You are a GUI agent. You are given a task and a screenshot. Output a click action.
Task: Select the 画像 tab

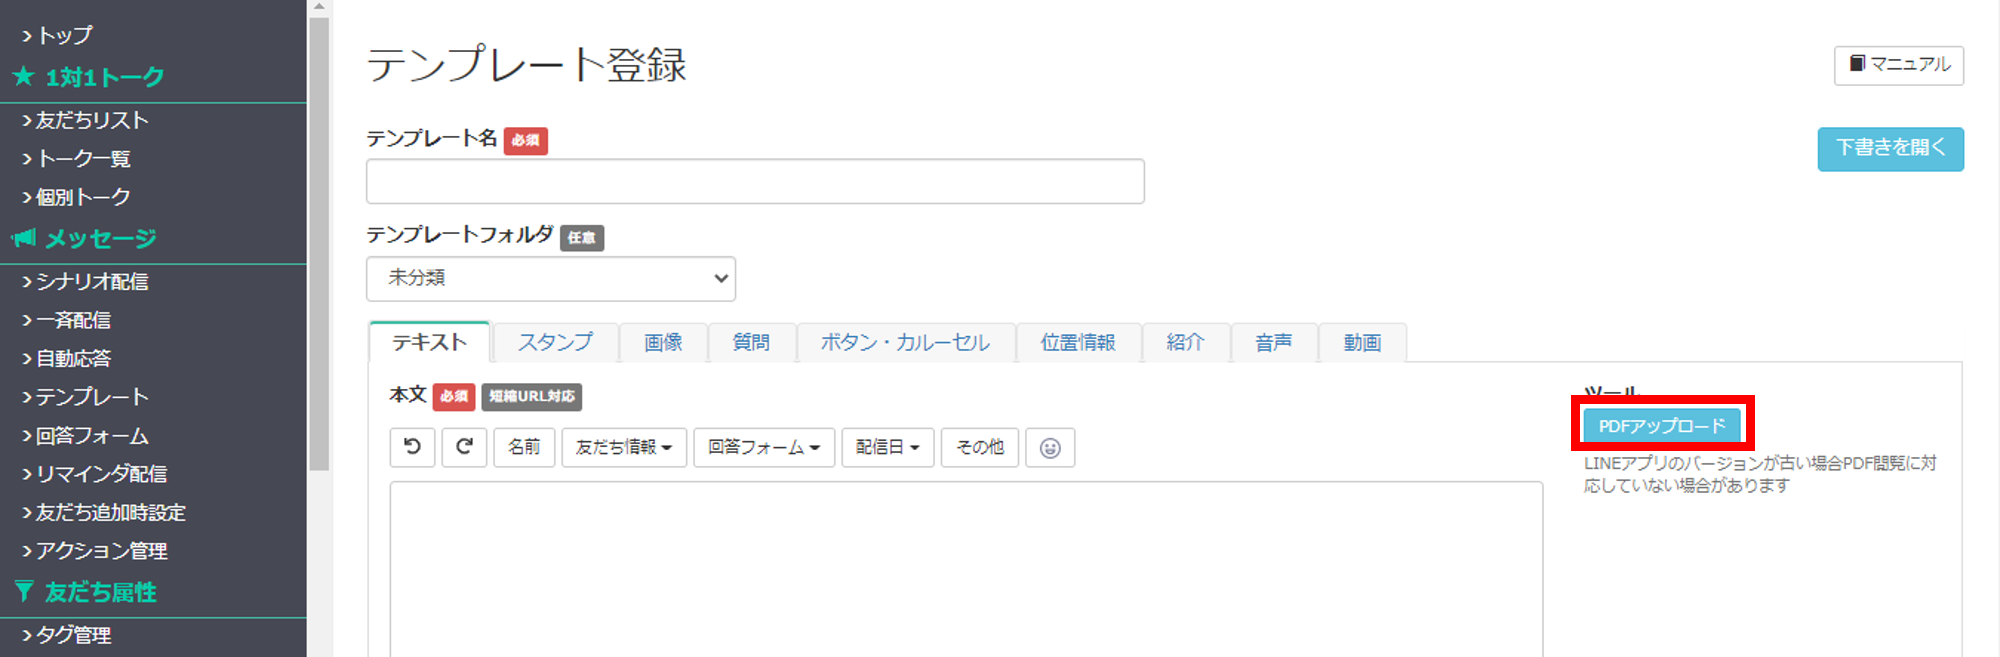pyautogui.click(x=663, y=342)
